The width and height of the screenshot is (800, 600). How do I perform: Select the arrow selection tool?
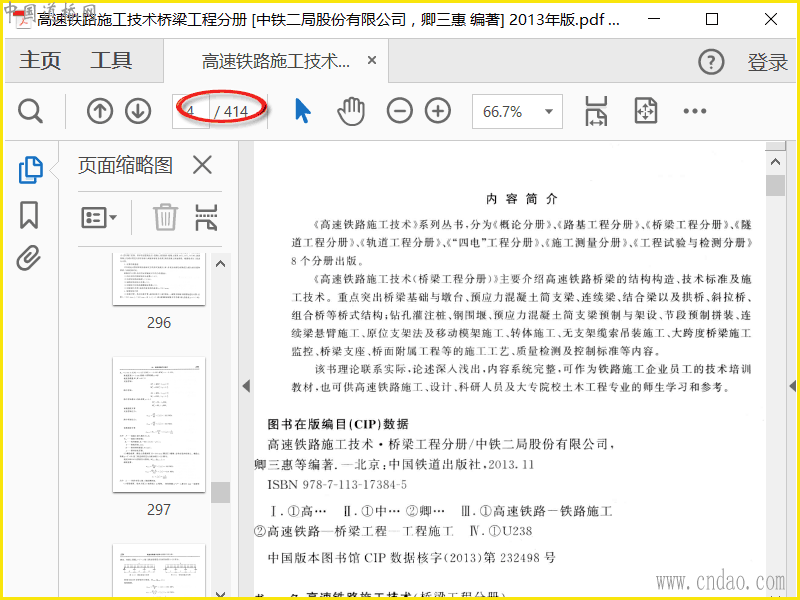[x=303, y=111]
